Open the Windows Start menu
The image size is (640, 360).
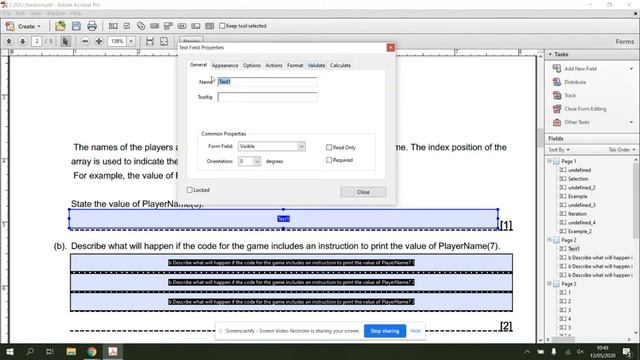pyautogui.click(x=9, y=351)
